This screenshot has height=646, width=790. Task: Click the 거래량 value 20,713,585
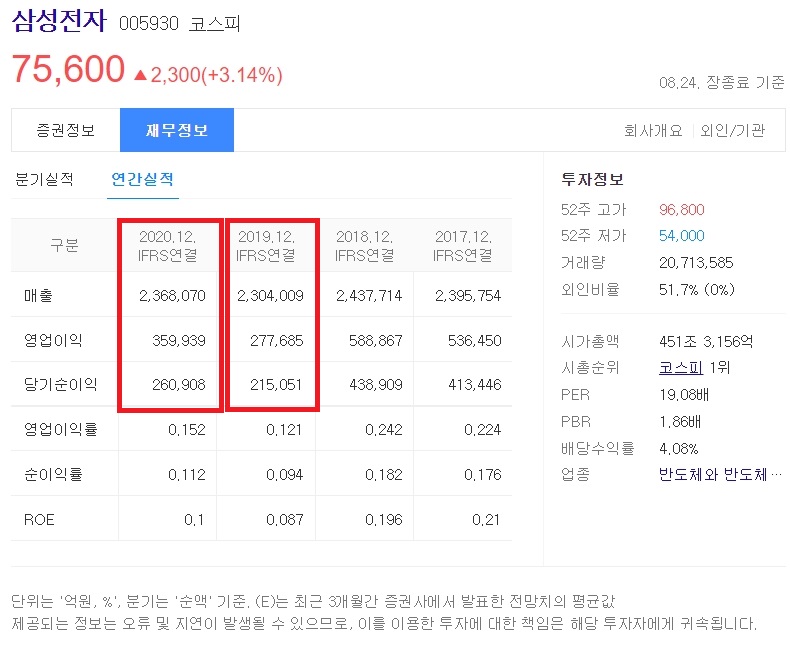[696, 263]
